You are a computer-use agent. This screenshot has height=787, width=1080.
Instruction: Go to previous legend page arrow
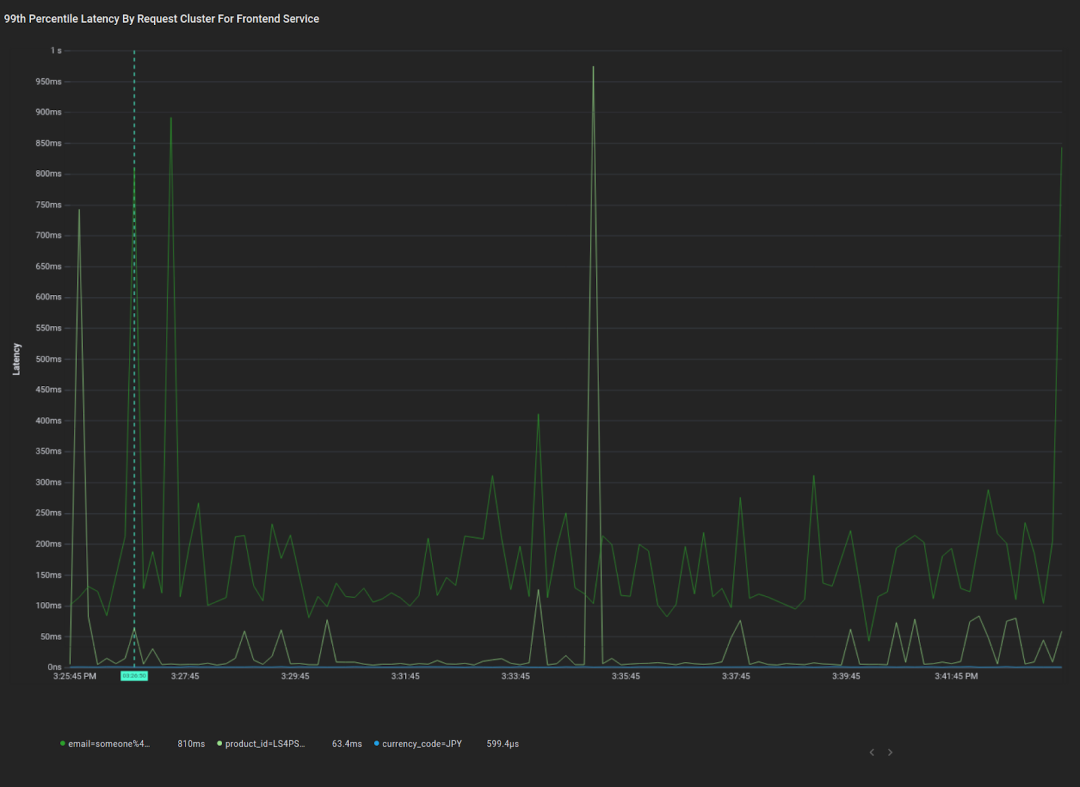click(x=872, y=752)
